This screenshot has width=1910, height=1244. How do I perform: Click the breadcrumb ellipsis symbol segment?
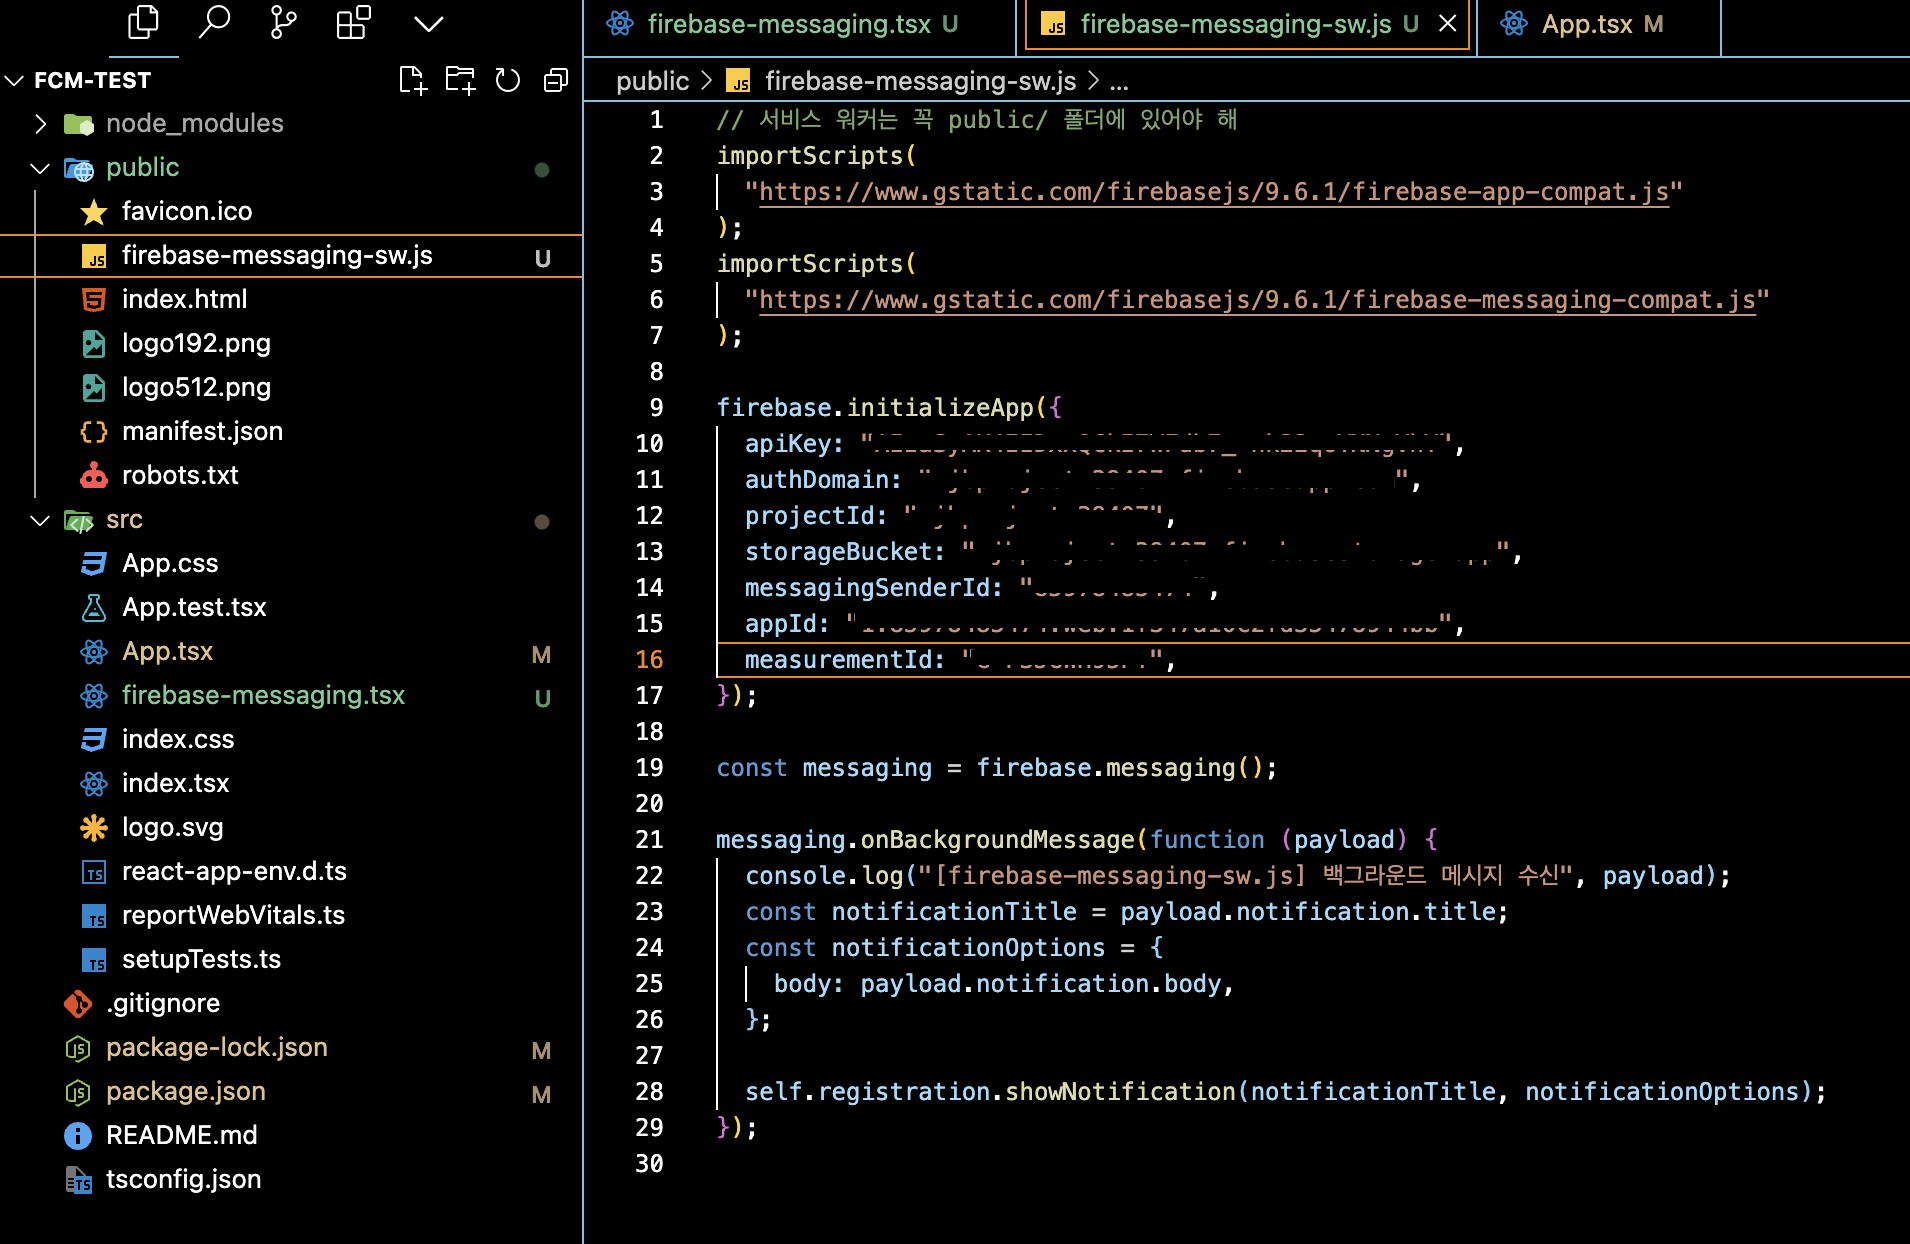tap(1119, 82)
